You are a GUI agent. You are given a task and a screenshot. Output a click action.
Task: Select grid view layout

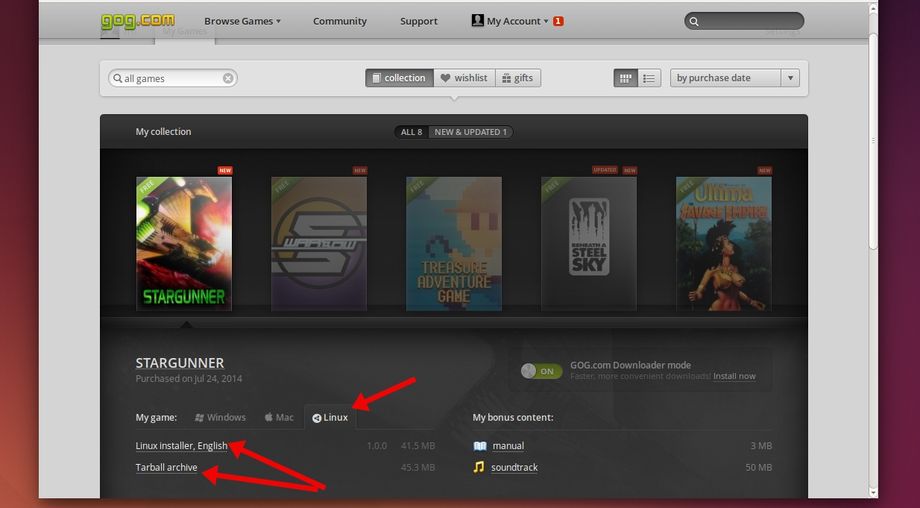[625, 78]
